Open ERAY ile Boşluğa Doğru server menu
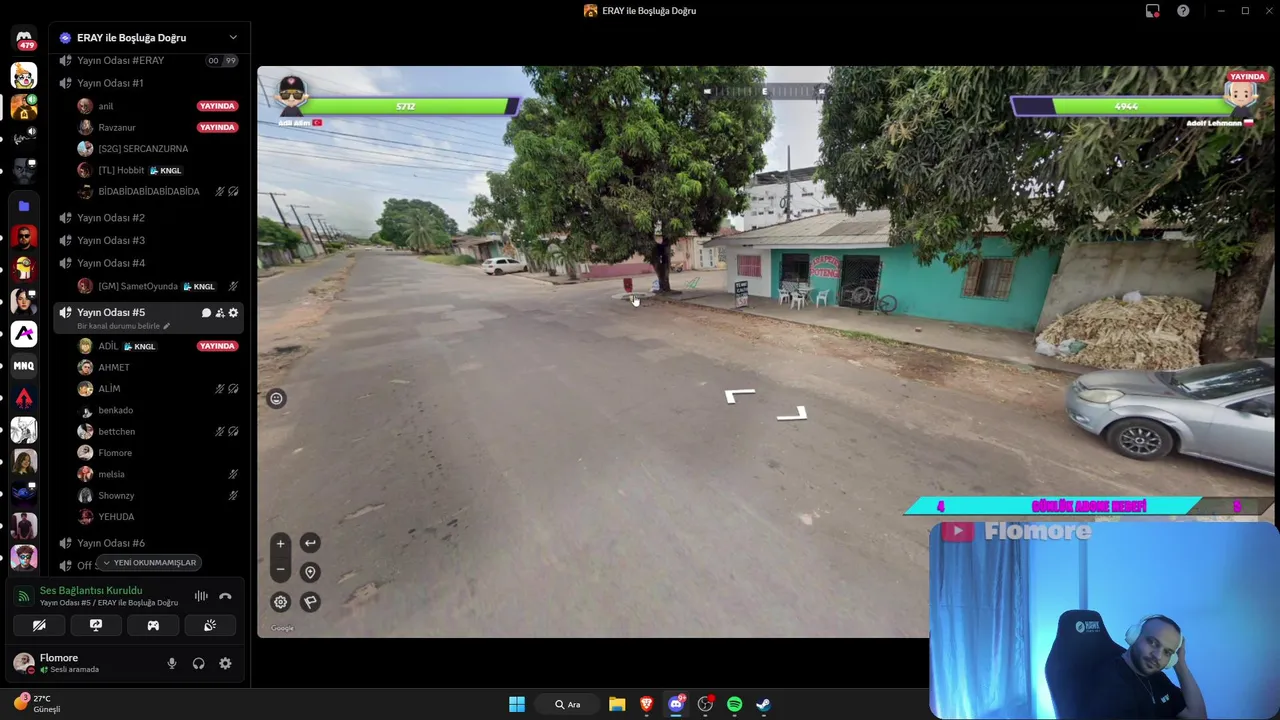The image size is (1280, 720). [x=149, y=38]
